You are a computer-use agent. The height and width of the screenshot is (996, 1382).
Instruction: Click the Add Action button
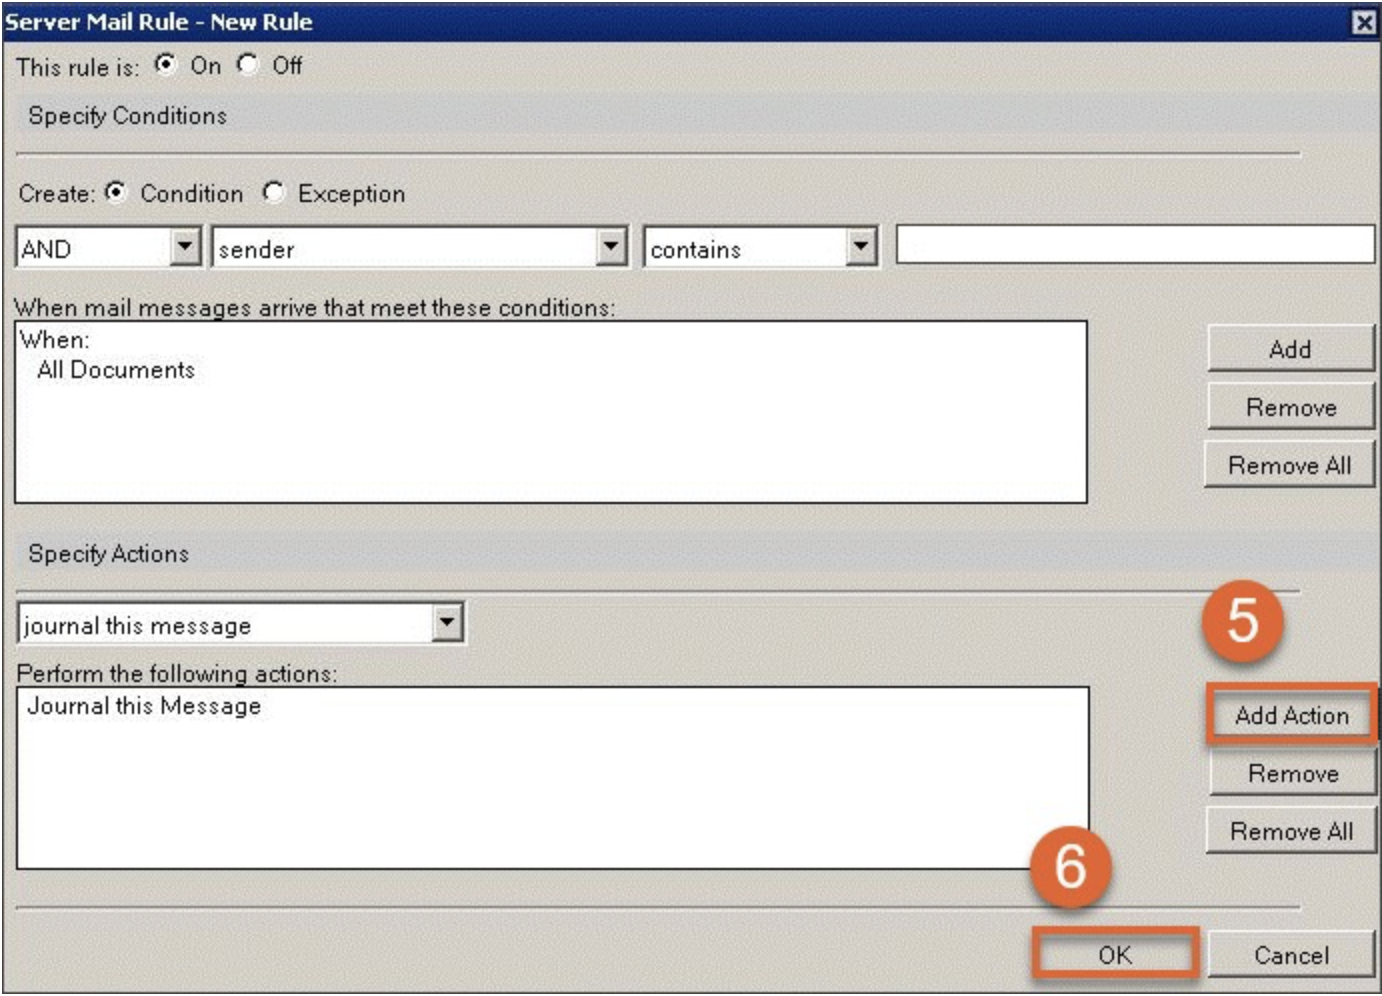(1291, 715)
